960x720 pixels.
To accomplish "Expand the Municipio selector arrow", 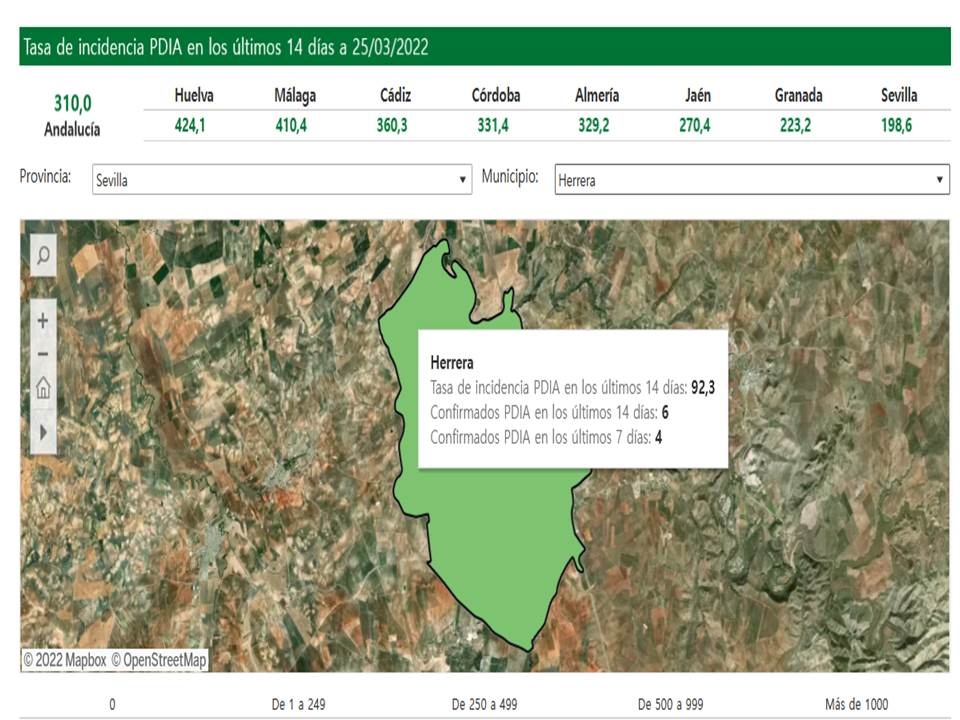I will 941,180.
